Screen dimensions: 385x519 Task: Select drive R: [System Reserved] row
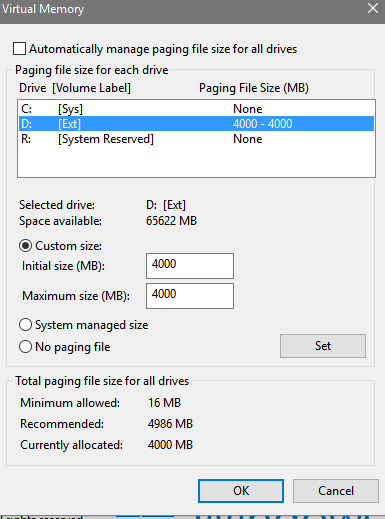[196, 139]
